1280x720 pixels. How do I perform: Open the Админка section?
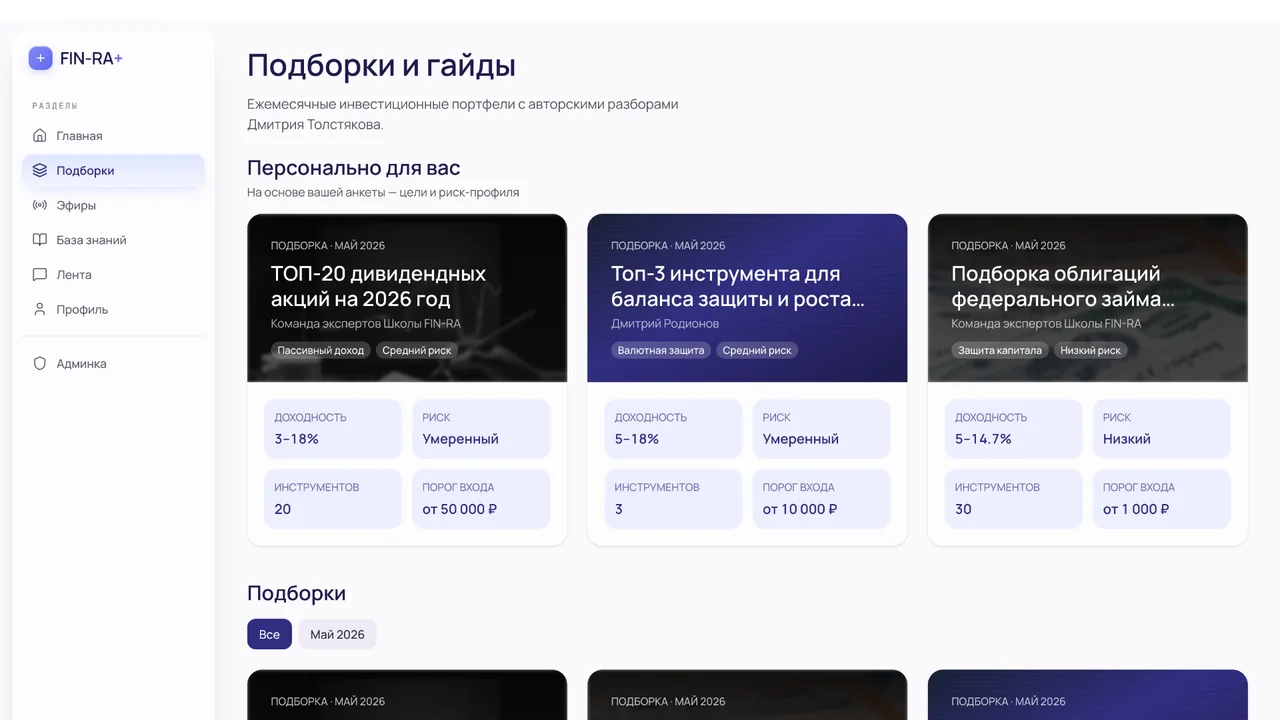(x=113, y=364)
